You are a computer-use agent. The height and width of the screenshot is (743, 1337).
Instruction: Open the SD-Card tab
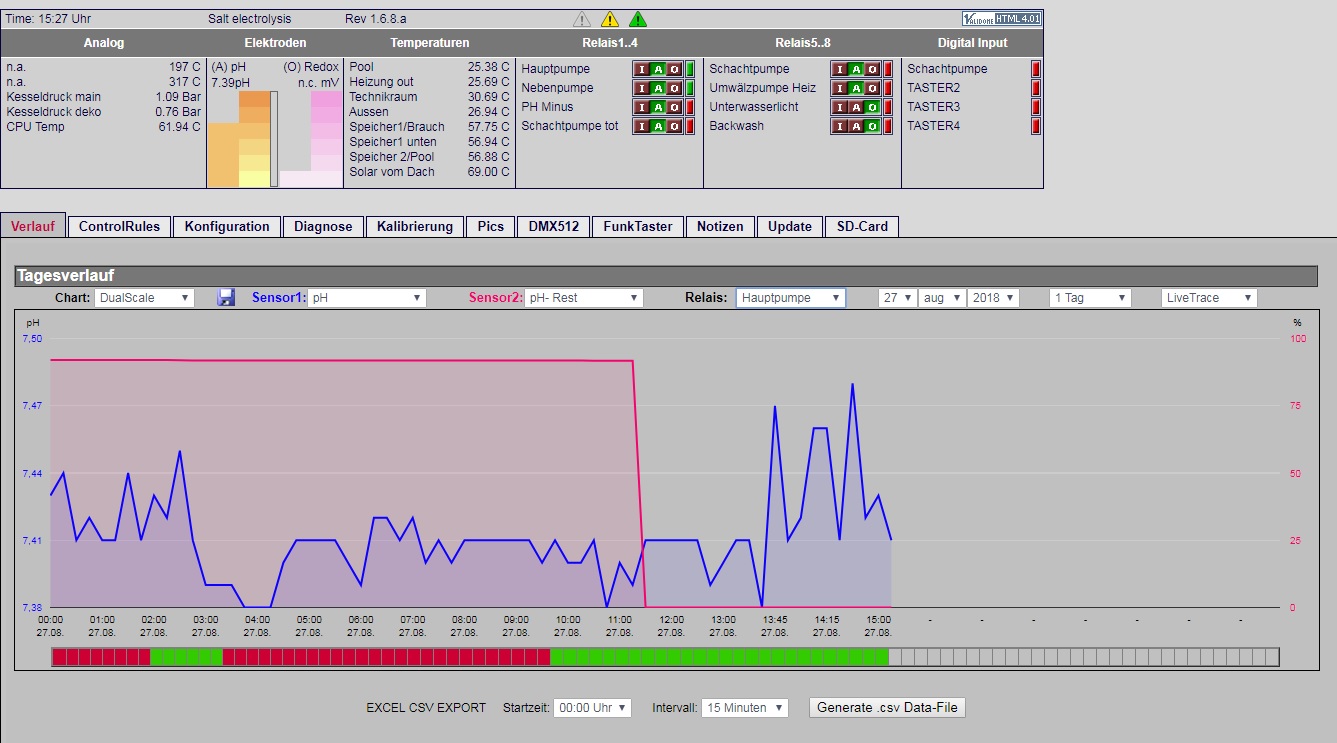pos(862,226)
